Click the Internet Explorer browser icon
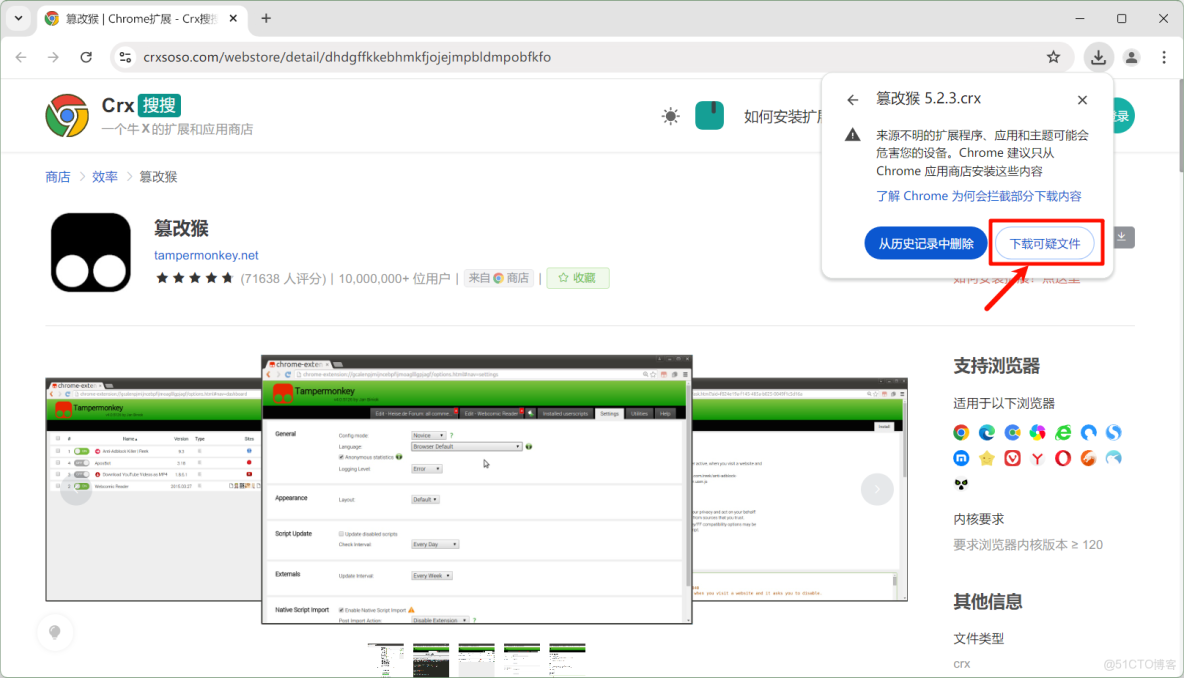Image resolution: width=1184 pixels, height=678 pixels. click(x=1063, y=432)
